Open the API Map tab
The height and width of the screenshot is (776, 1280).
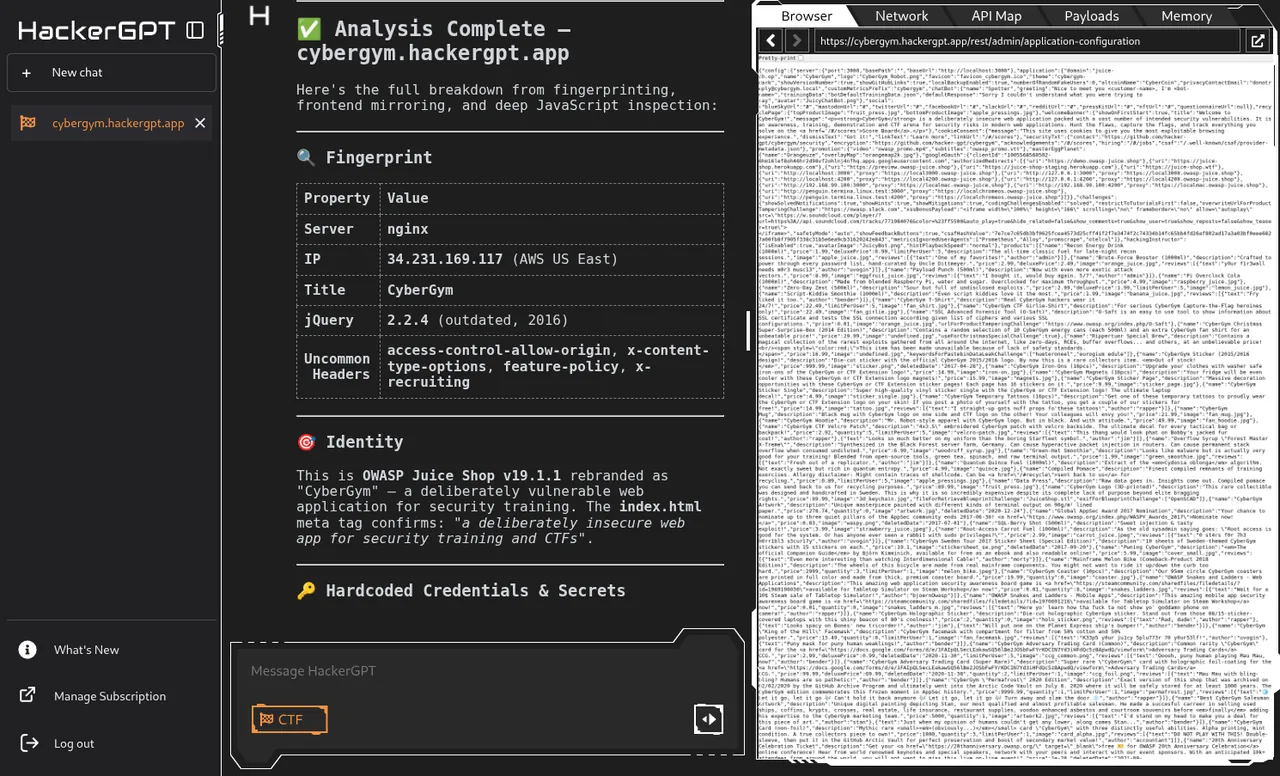pyautogui.click(x=996, y=15)
